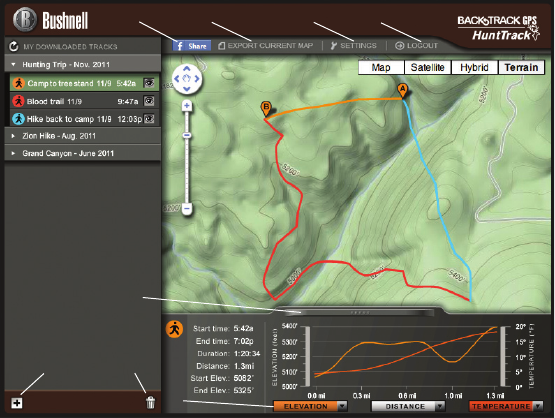The width and height of the screenshot is (555, 418).
Task: Add a new folder with plus icon
Action: [17, 403]
